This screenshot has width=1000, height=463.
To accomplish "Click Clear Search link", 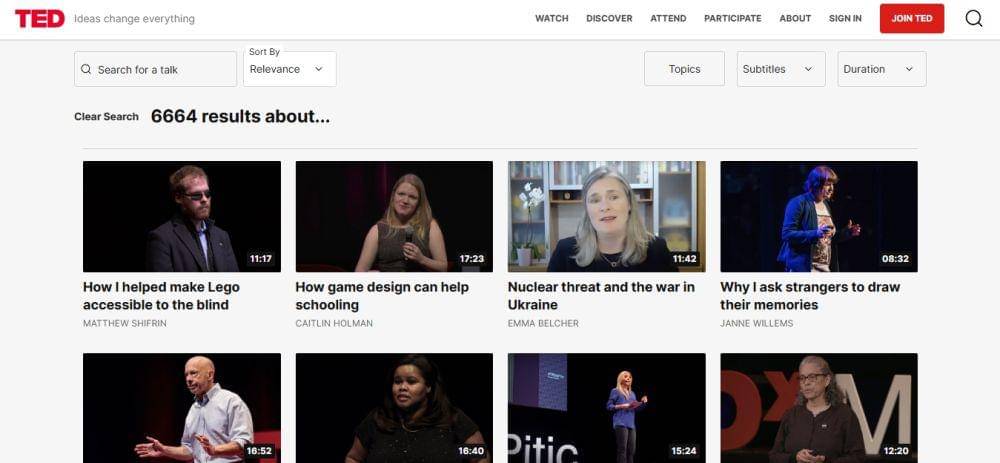I will point(106,117).
